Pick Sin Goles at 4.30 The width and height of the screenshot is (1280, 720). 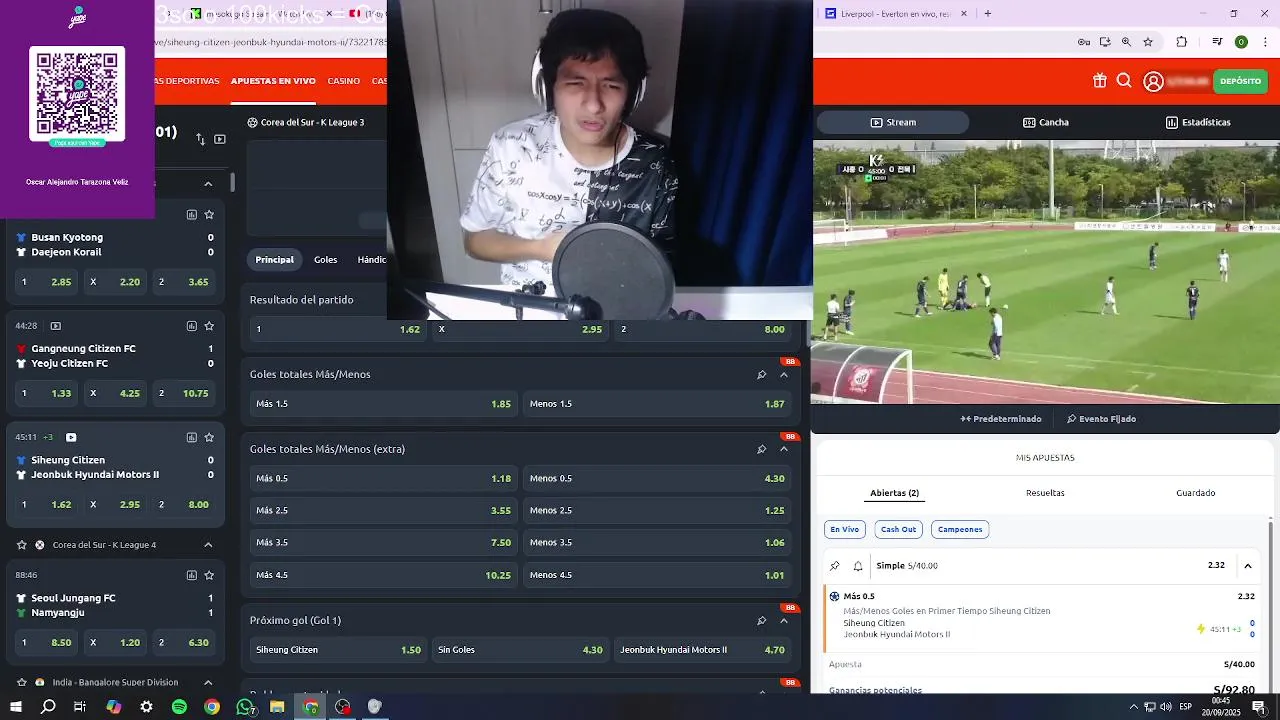click(x=520, y=650)
